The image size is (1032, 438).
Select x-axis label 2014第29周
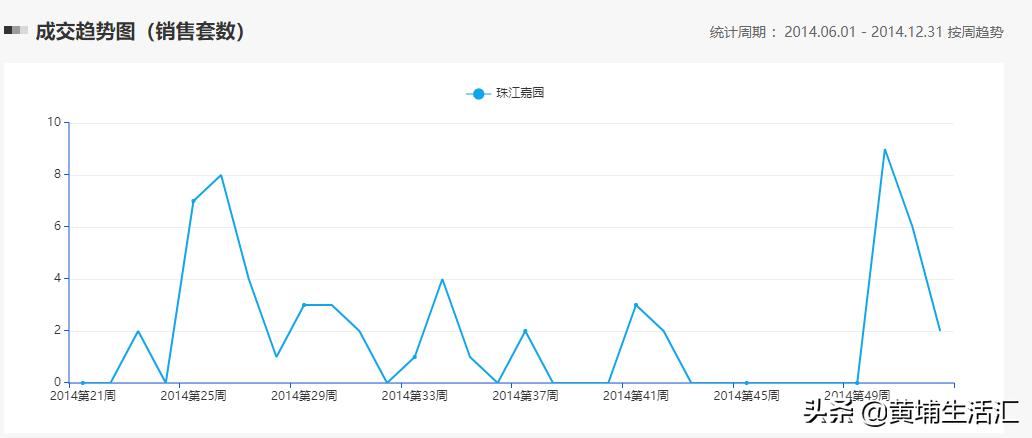(x=304, y=396)
